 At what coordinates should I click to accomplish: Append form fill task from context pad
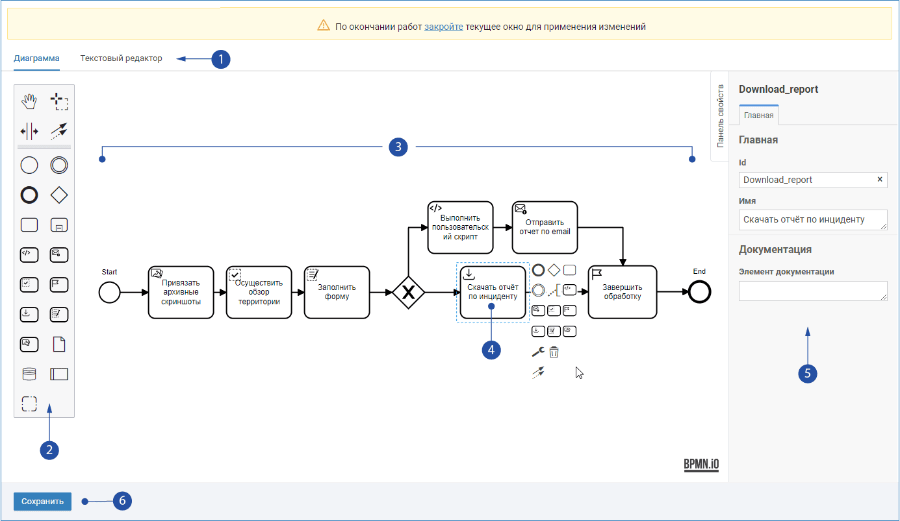pos(554,331)
